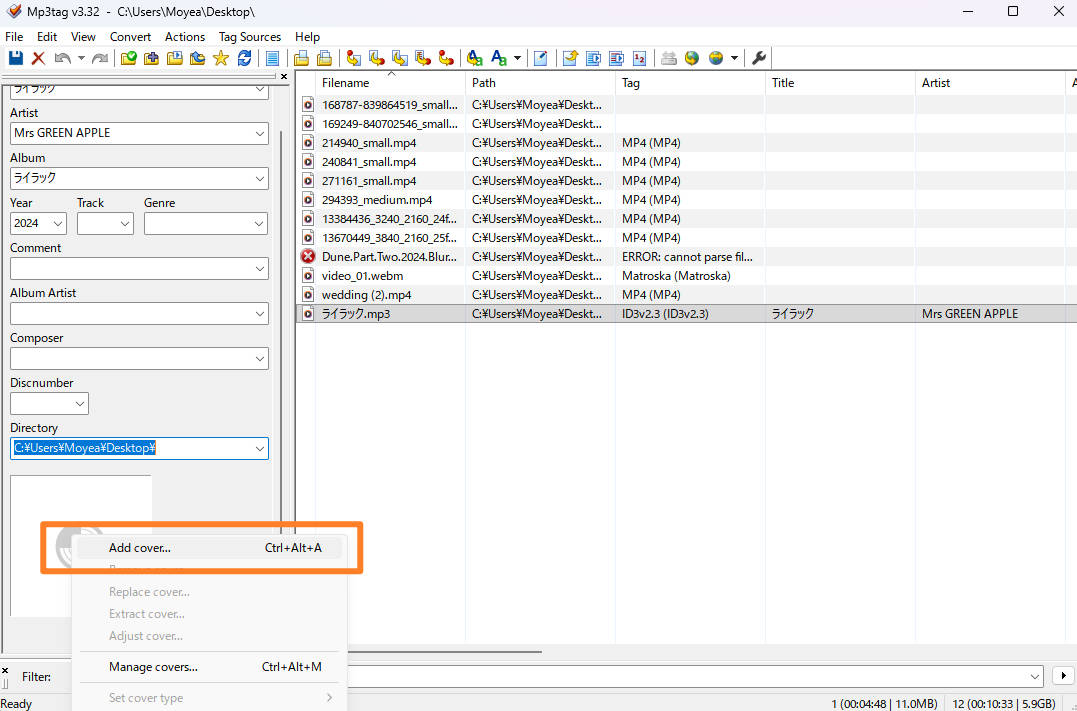Screen dimensions: 1077x711
Task: Click the Artist column header
Action: (x=936, y=83)
